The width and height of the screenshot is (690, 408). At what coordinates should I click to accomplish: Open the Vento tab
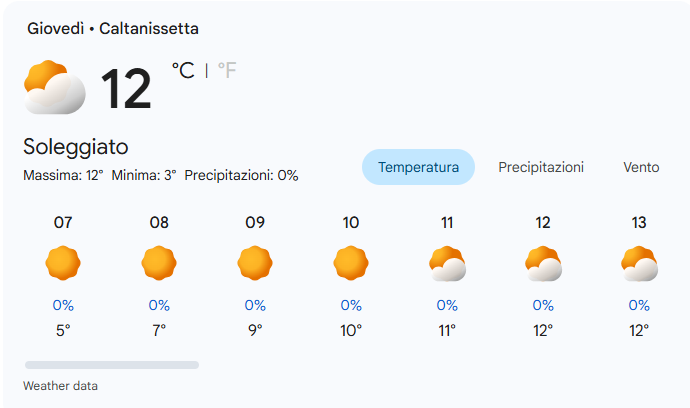point(641,167)
